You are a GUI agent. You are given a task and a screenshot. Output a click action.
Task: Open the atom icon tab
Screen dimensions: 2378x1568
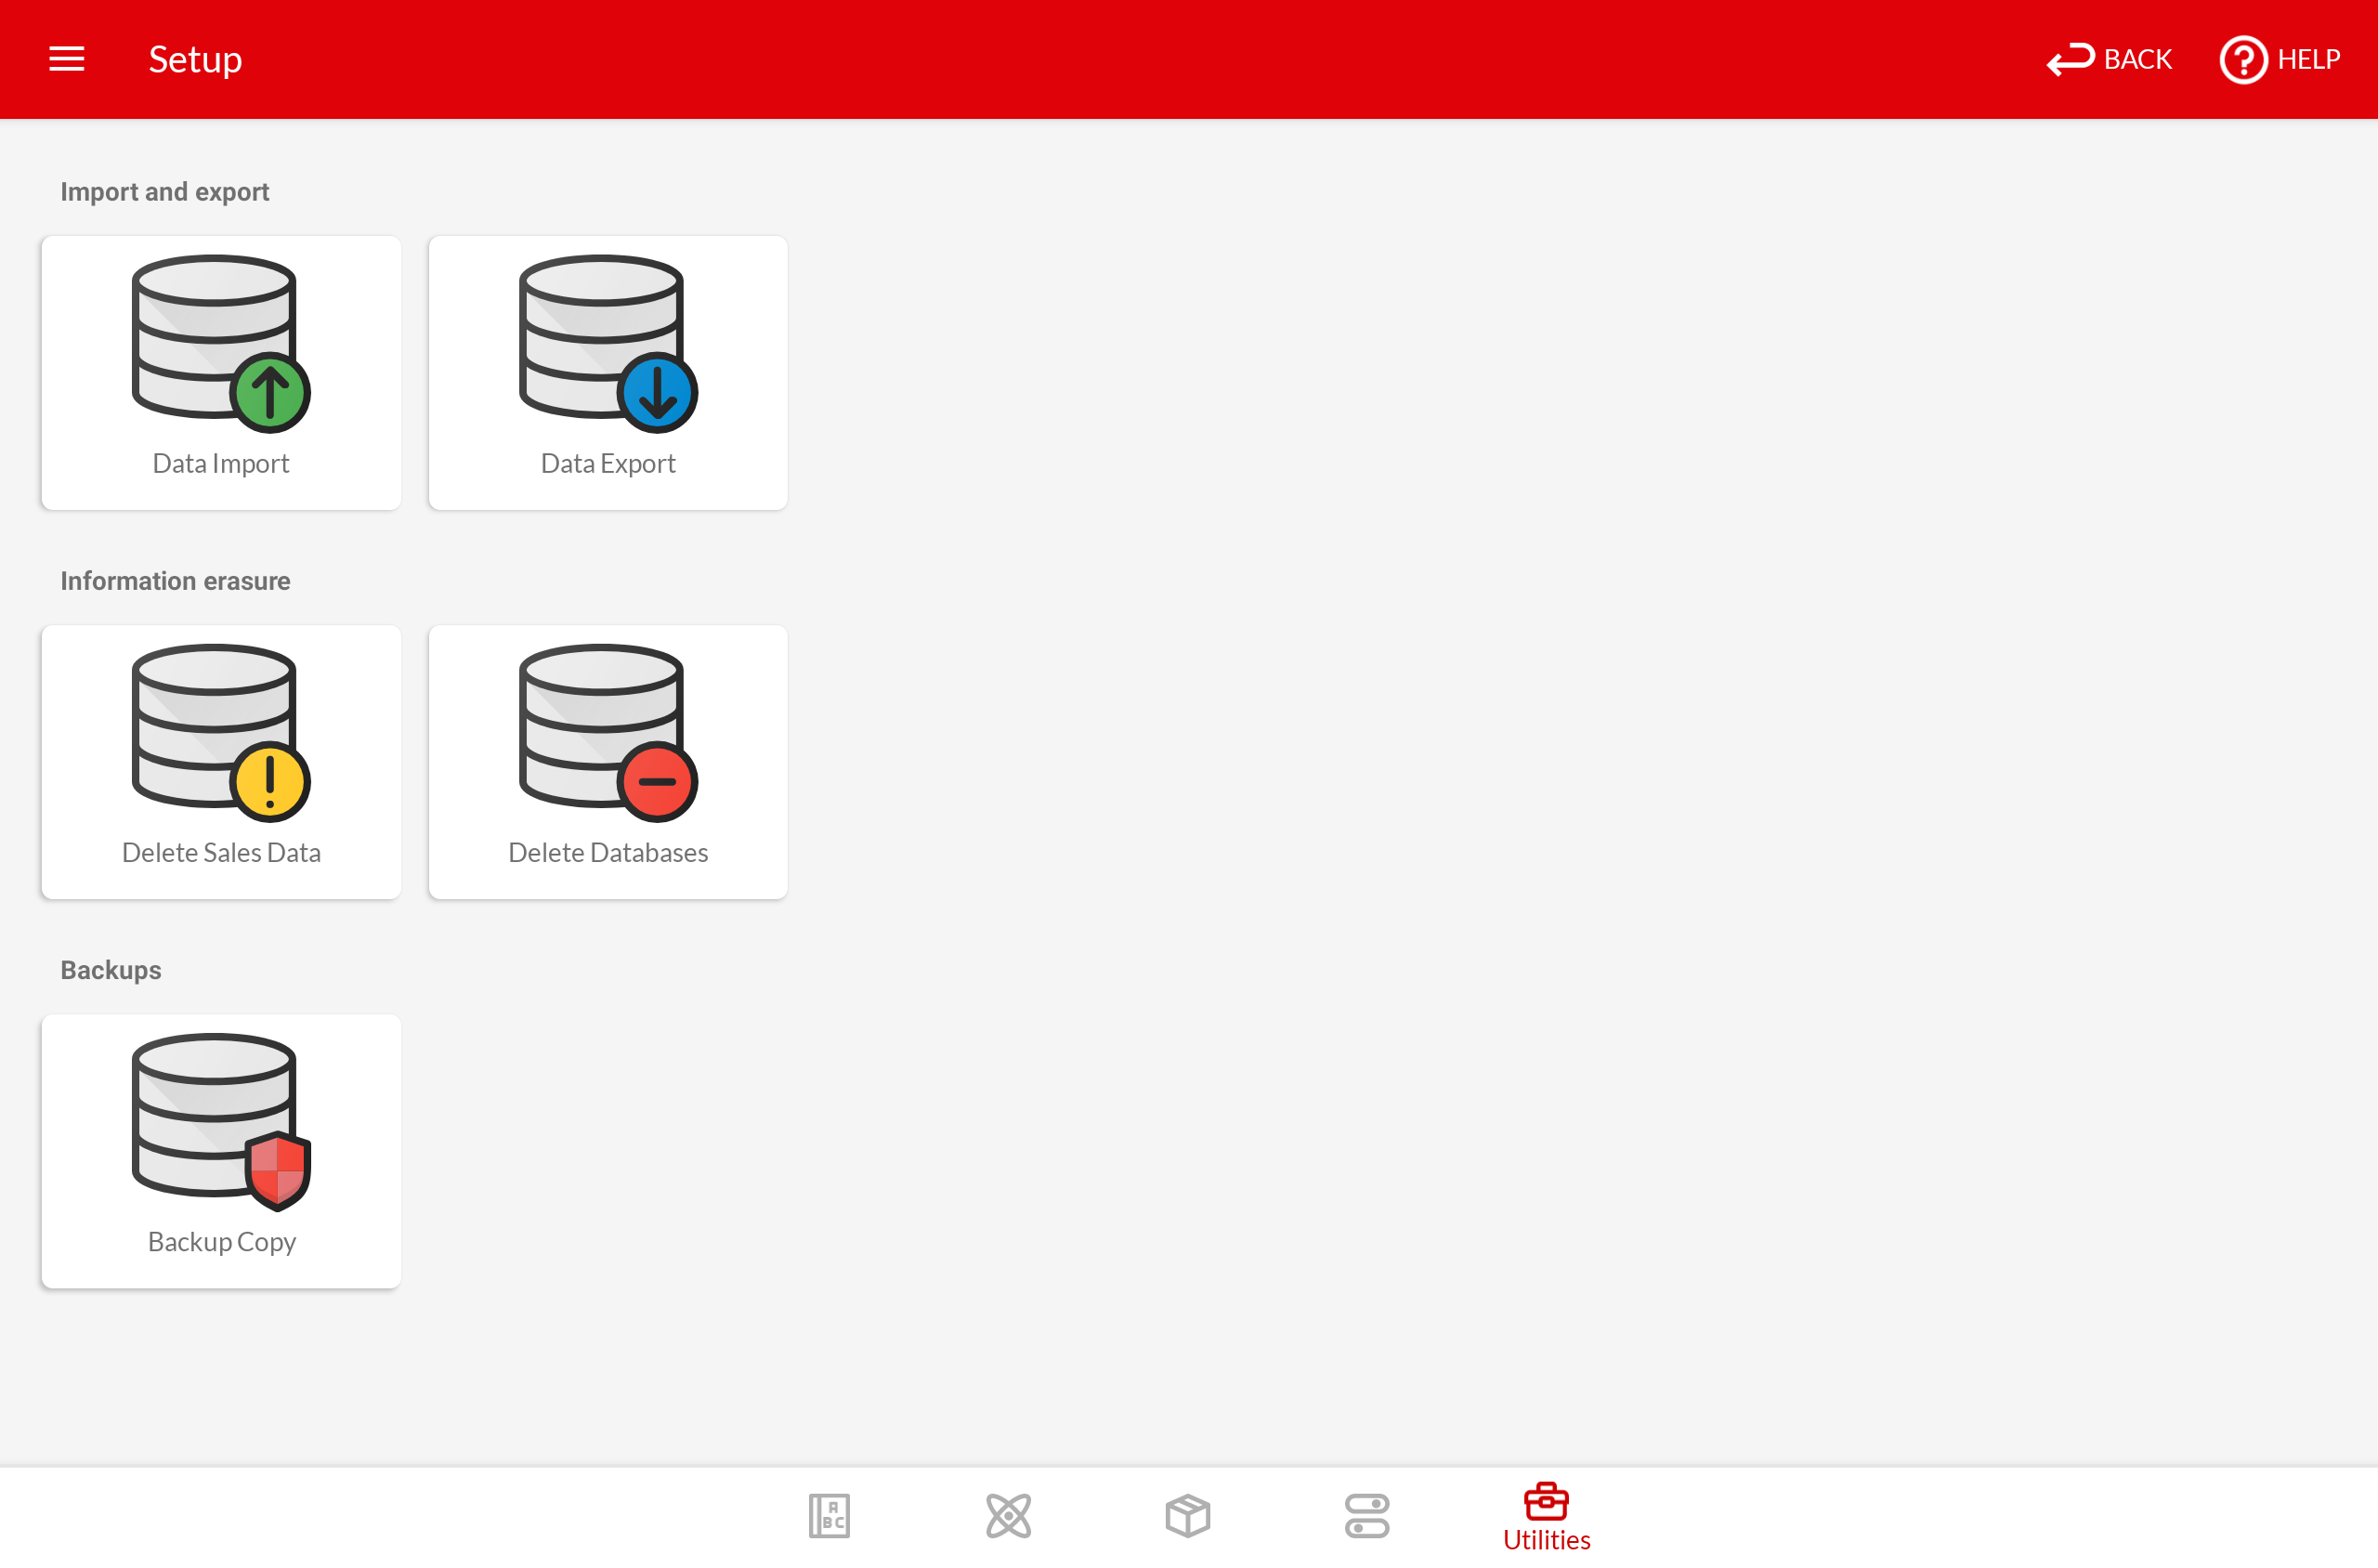click(1008, 1516)
